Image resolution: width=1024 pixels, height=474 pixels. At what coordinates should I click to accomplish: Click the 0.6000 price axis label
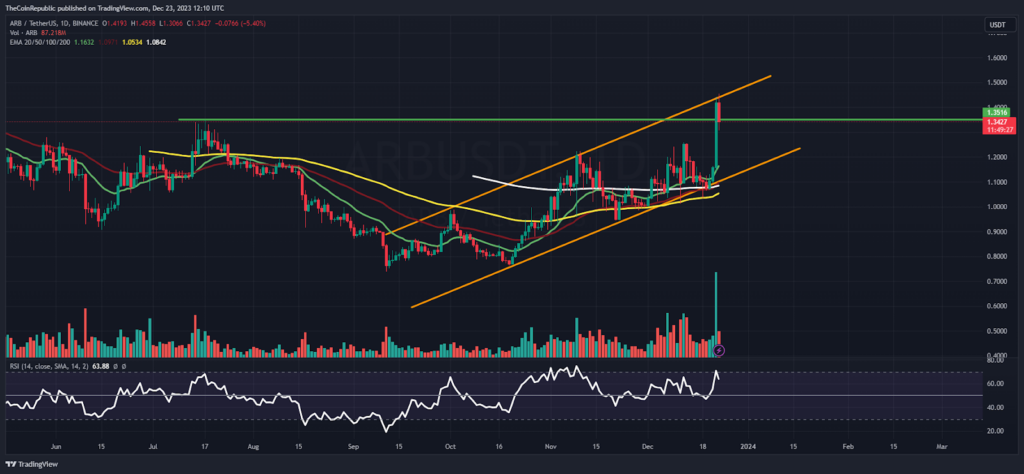[x=997, y=306]
